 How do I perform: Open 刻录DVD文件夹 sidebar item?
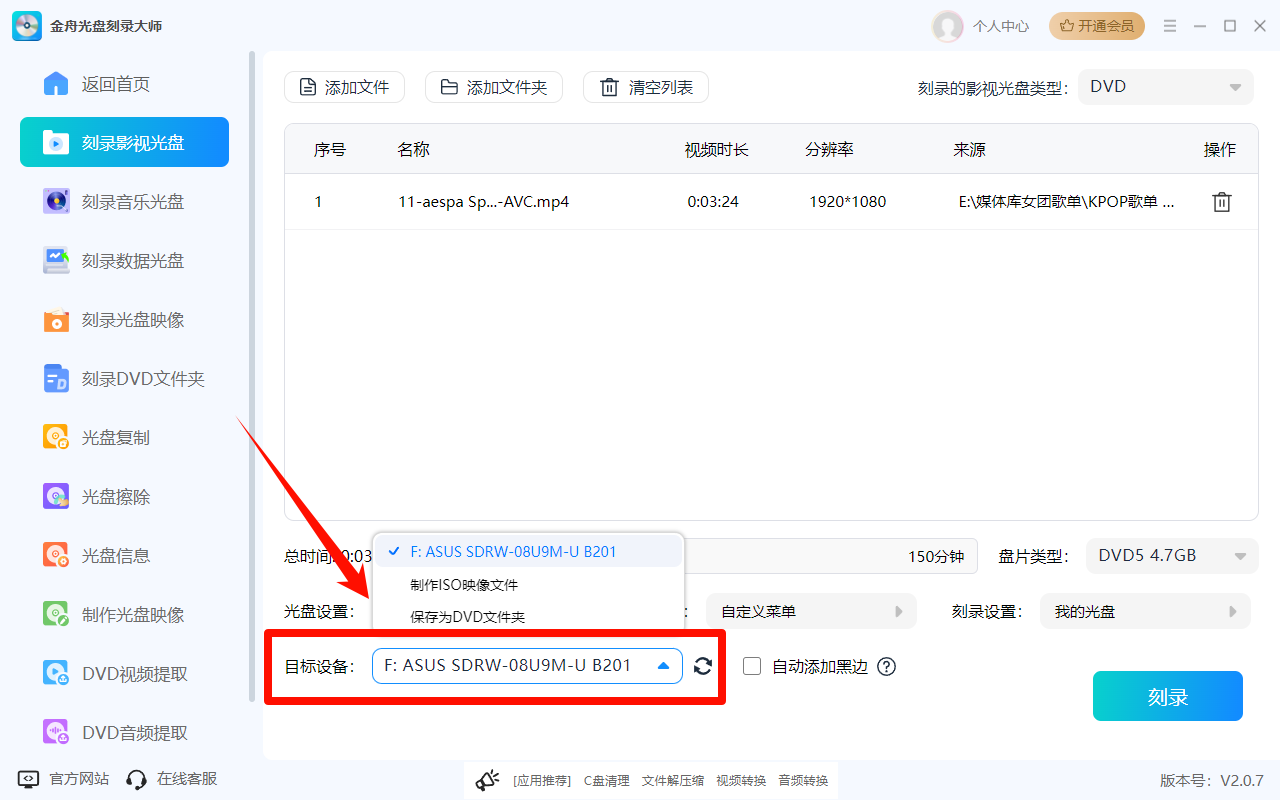pos(124,379)
